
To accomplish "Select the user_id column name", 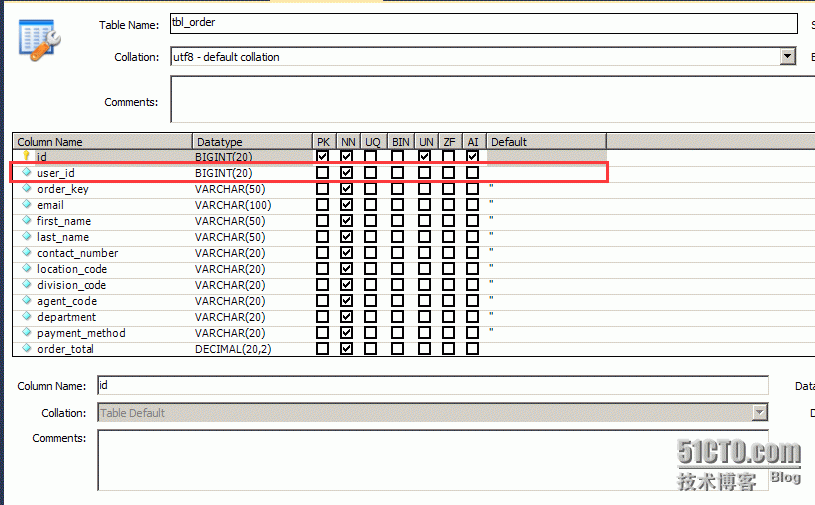I will 56,173.
